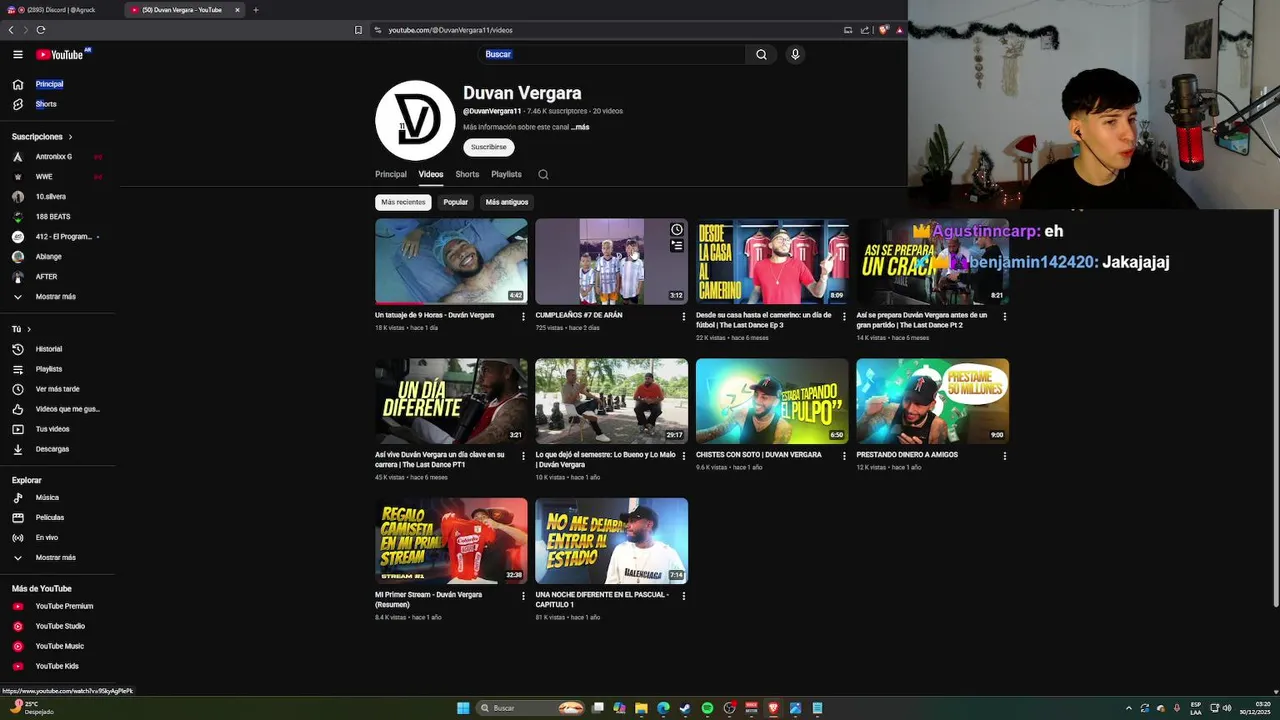1280x720 pixels.
Task: Filter by Más recientes chip
Action: click(x=403, y=202)
